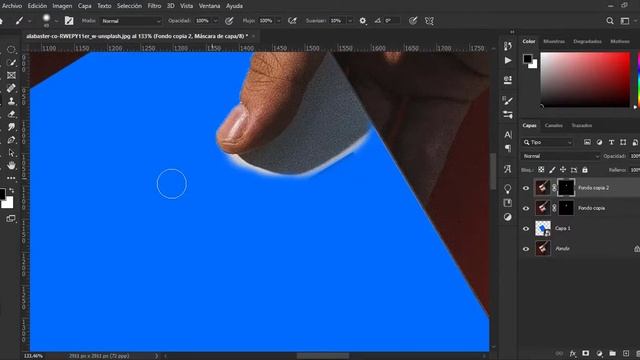Open the three-dots Edit Toolbar button
The width and height of the screenshot is (640, 360).
pos(11,178)
